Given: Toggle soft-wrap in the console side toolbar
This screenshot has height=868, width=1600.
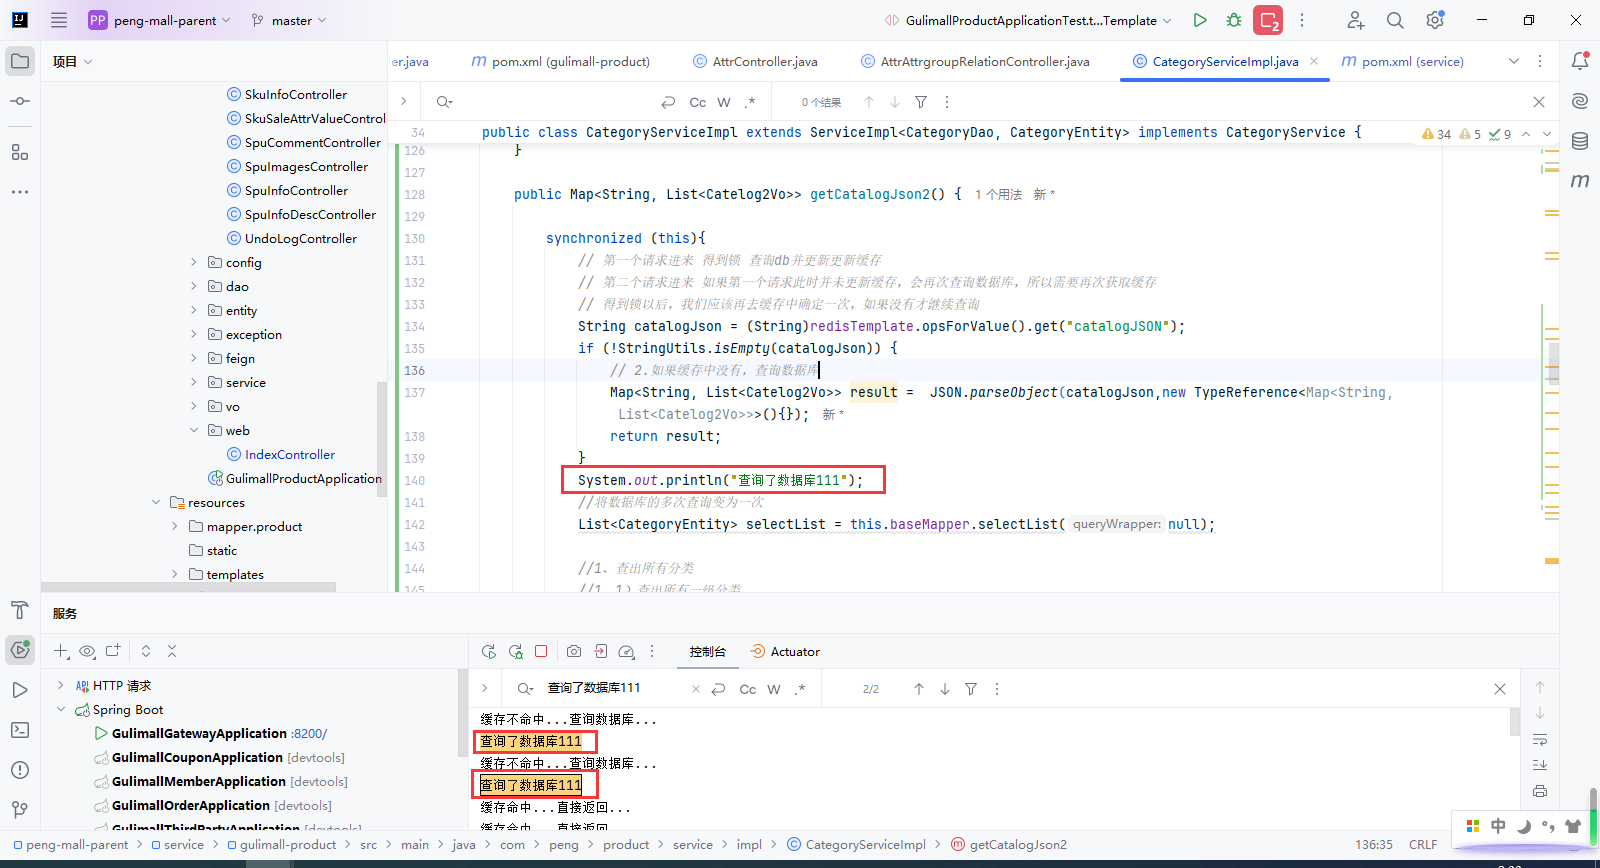Looking at the screenshot, I should pyautogui.click(x=1540, y=739).
